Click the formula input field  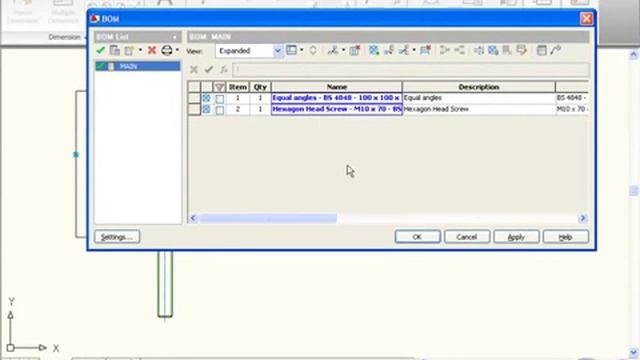coord(411,69)
